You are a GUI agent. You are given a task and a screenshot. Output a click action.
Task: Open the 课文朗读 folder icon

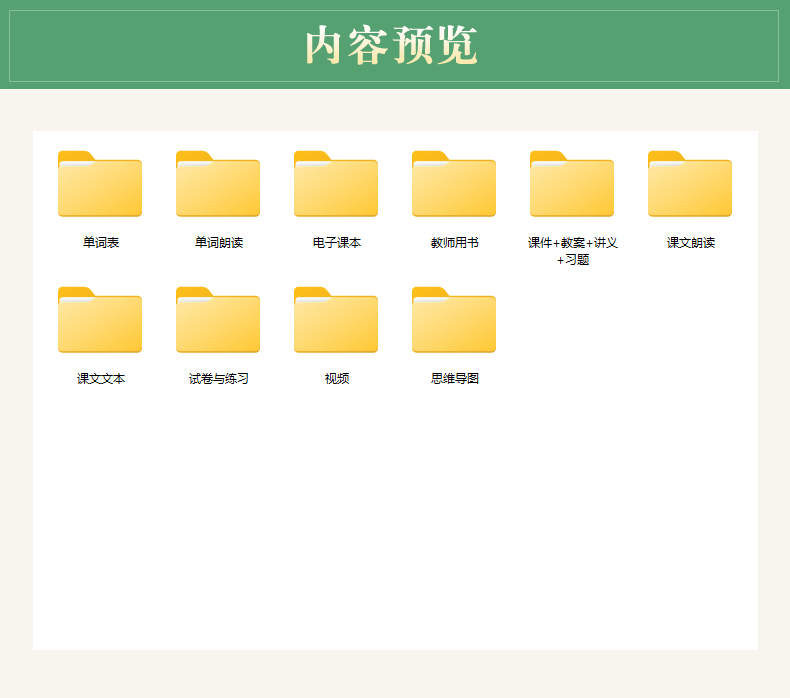(690, 184)
